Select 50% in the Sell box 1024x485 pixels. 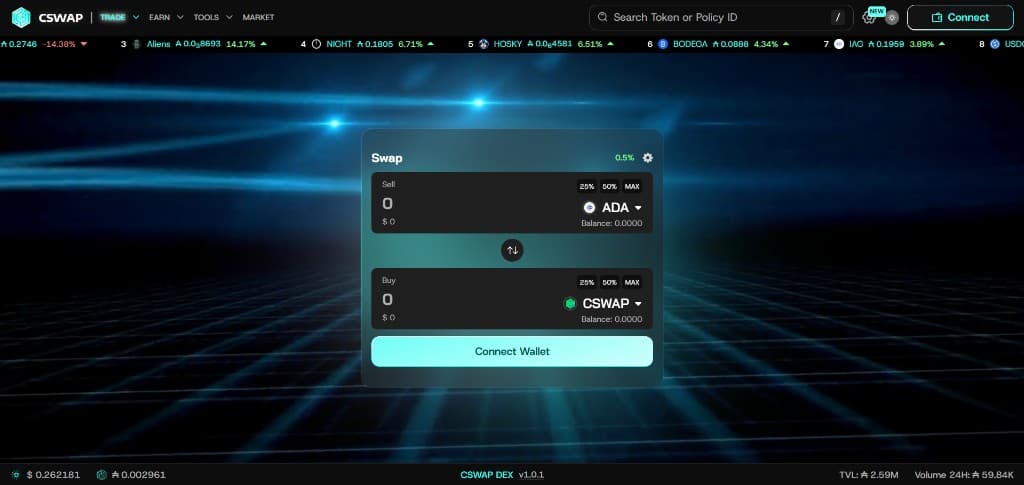click(x=609, y=187)
